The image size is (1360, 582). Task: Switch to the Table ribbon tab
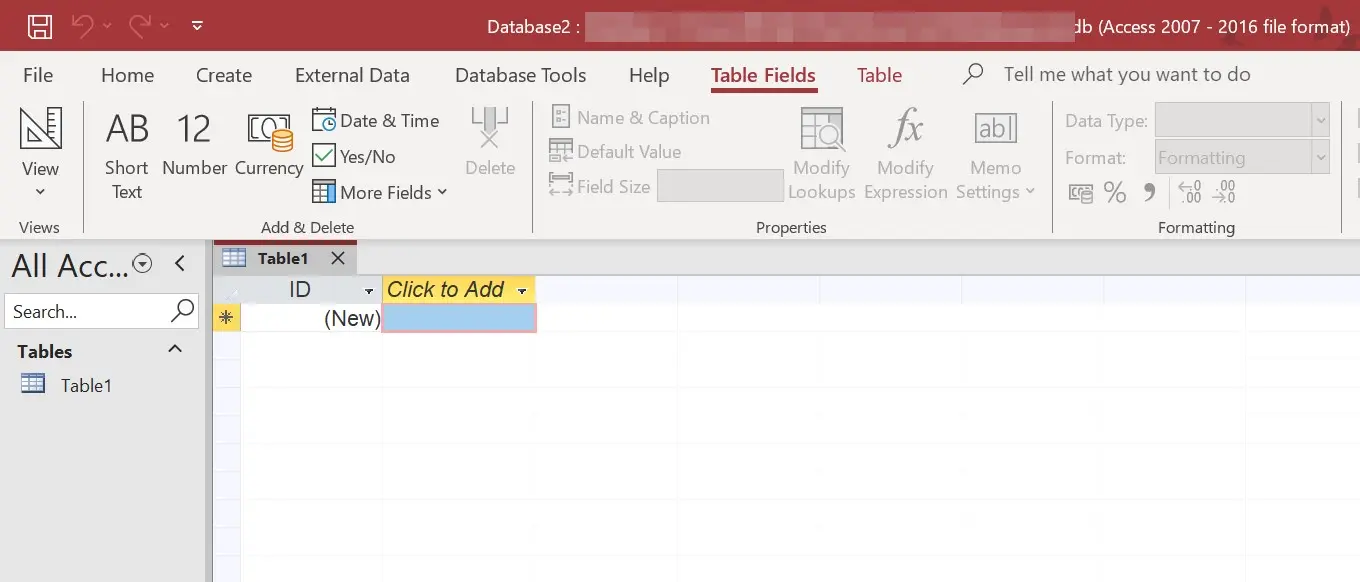(879, 75)
